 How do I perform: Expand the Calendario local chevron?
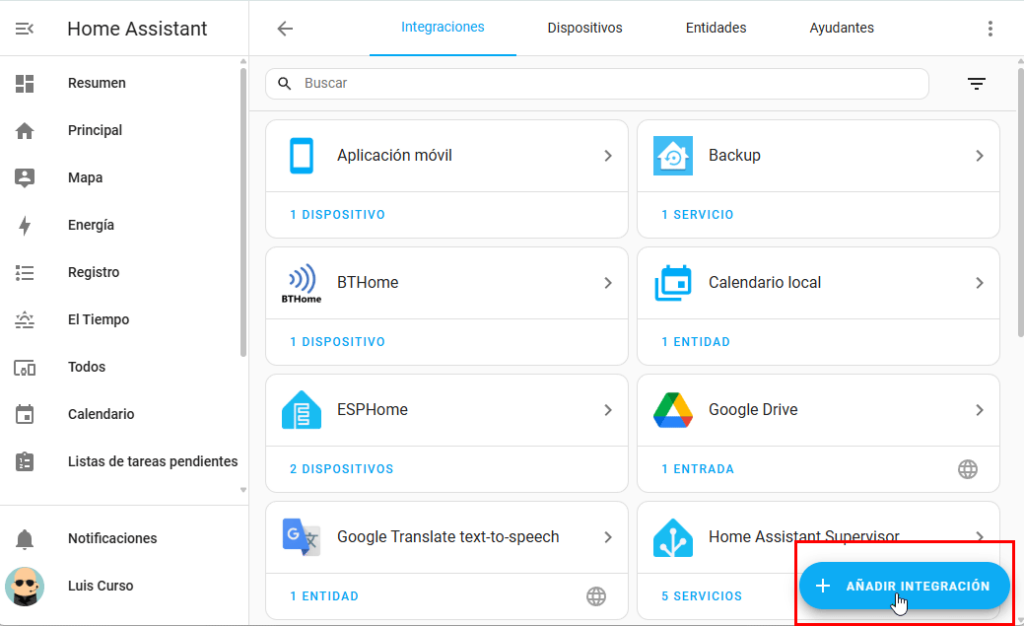coord(979,283)
